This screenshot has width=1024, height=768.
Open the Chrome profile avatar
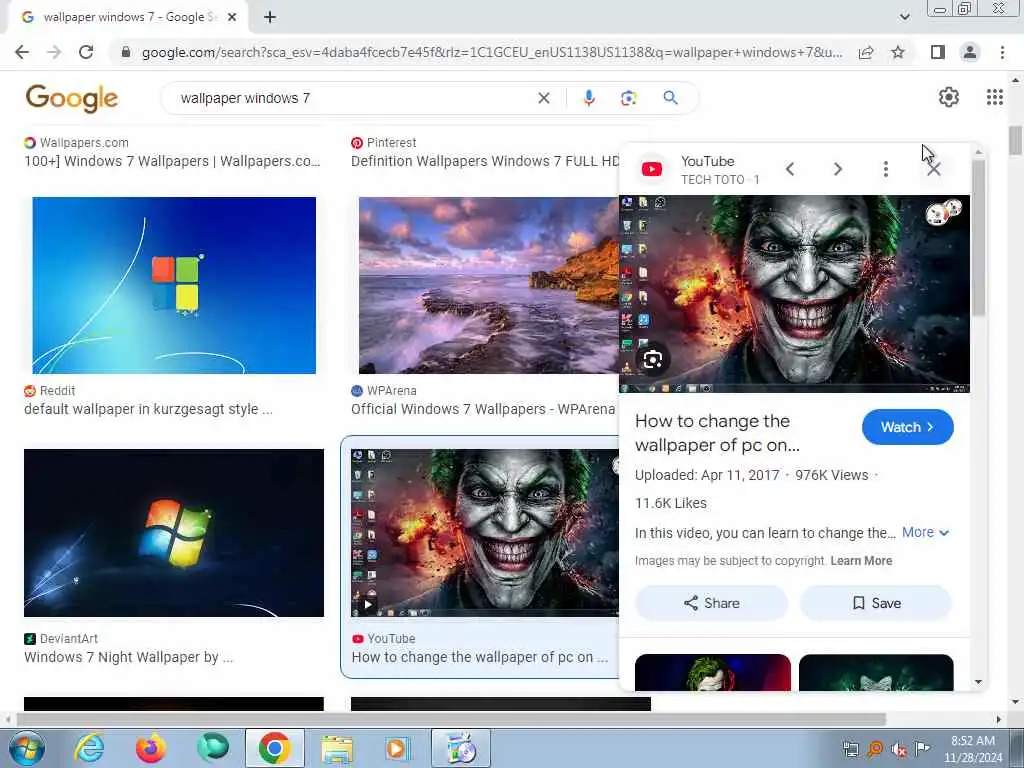point(970,52)
